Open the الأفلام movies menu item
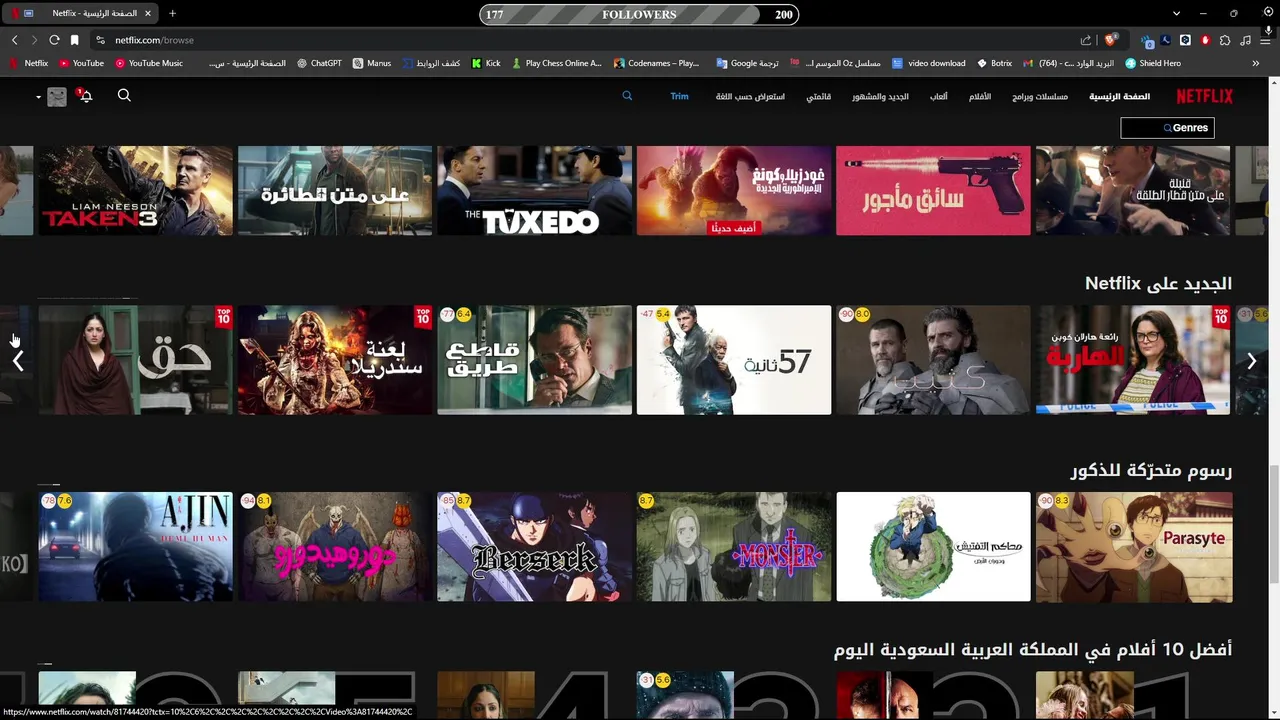 point(980,96)
